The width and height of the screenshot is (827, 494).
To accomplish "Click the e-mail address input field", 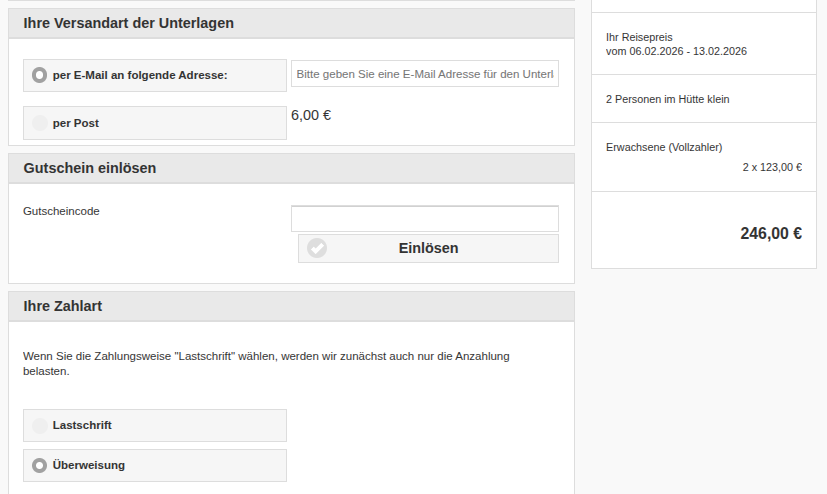I will click(424, 74).
